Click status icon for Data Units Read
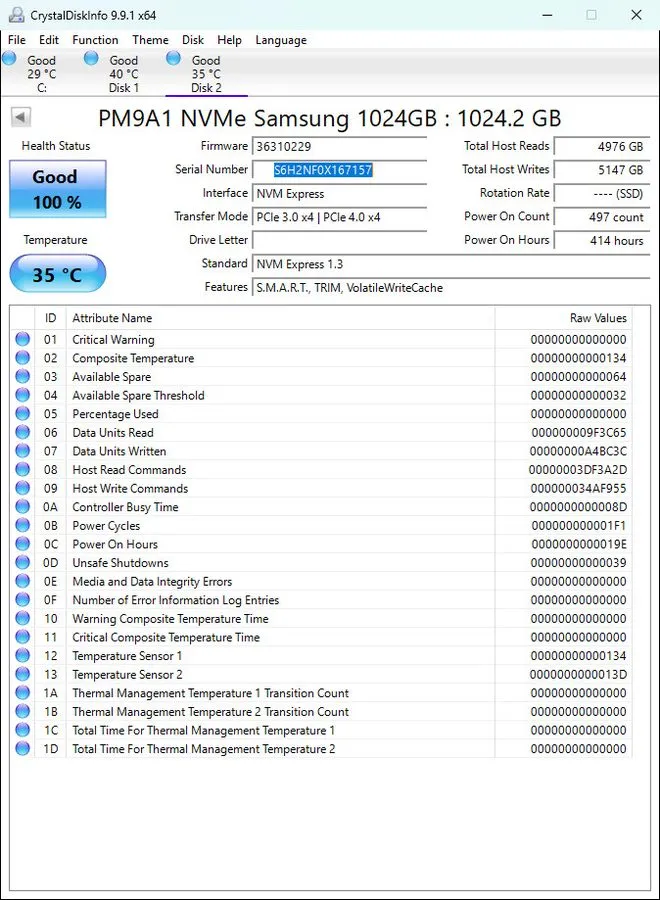 pos(22,432)
